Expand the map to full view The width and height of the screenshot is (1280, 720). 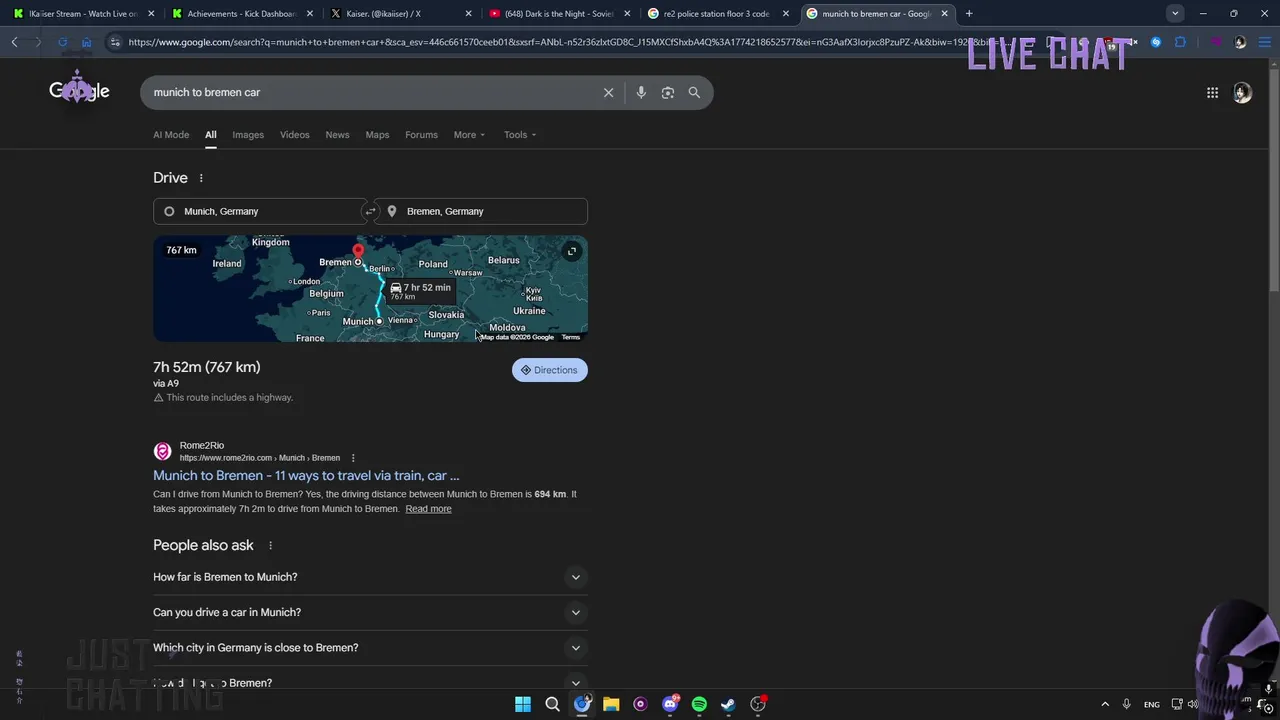coord(572,251)
